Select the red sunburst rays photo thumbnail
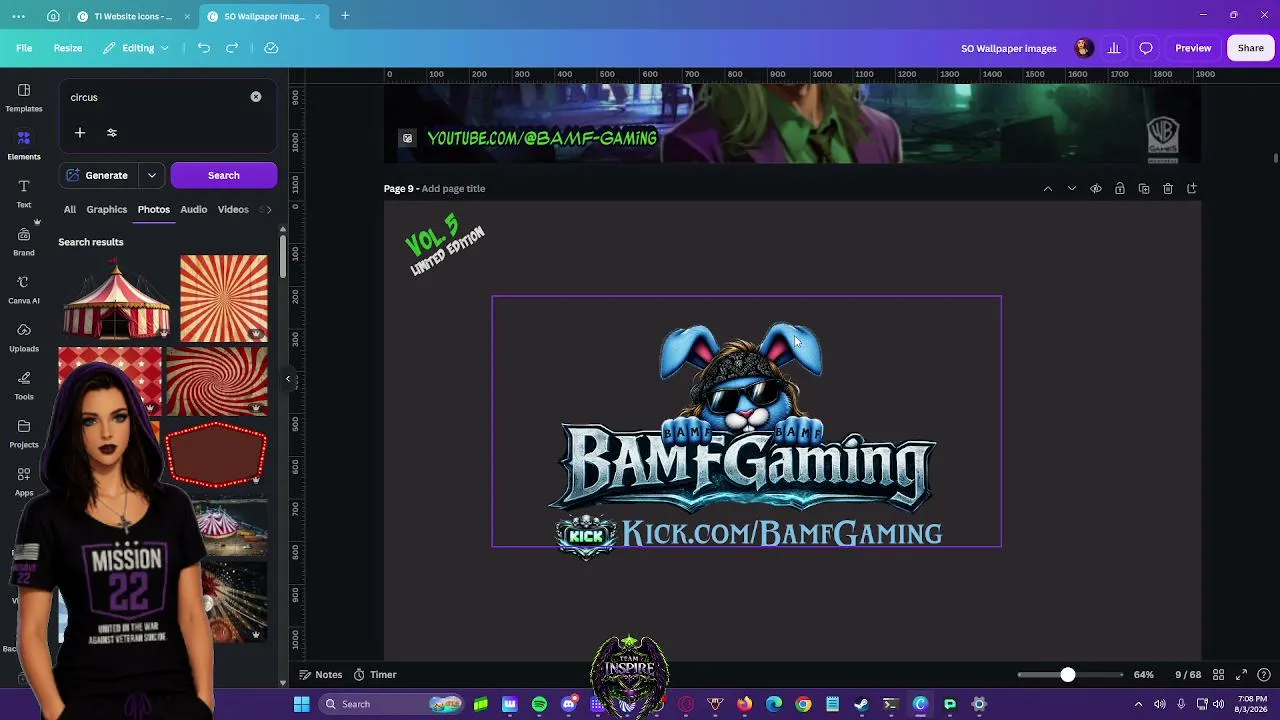Viewport: 1280px width, 720px height. [224, 298]
